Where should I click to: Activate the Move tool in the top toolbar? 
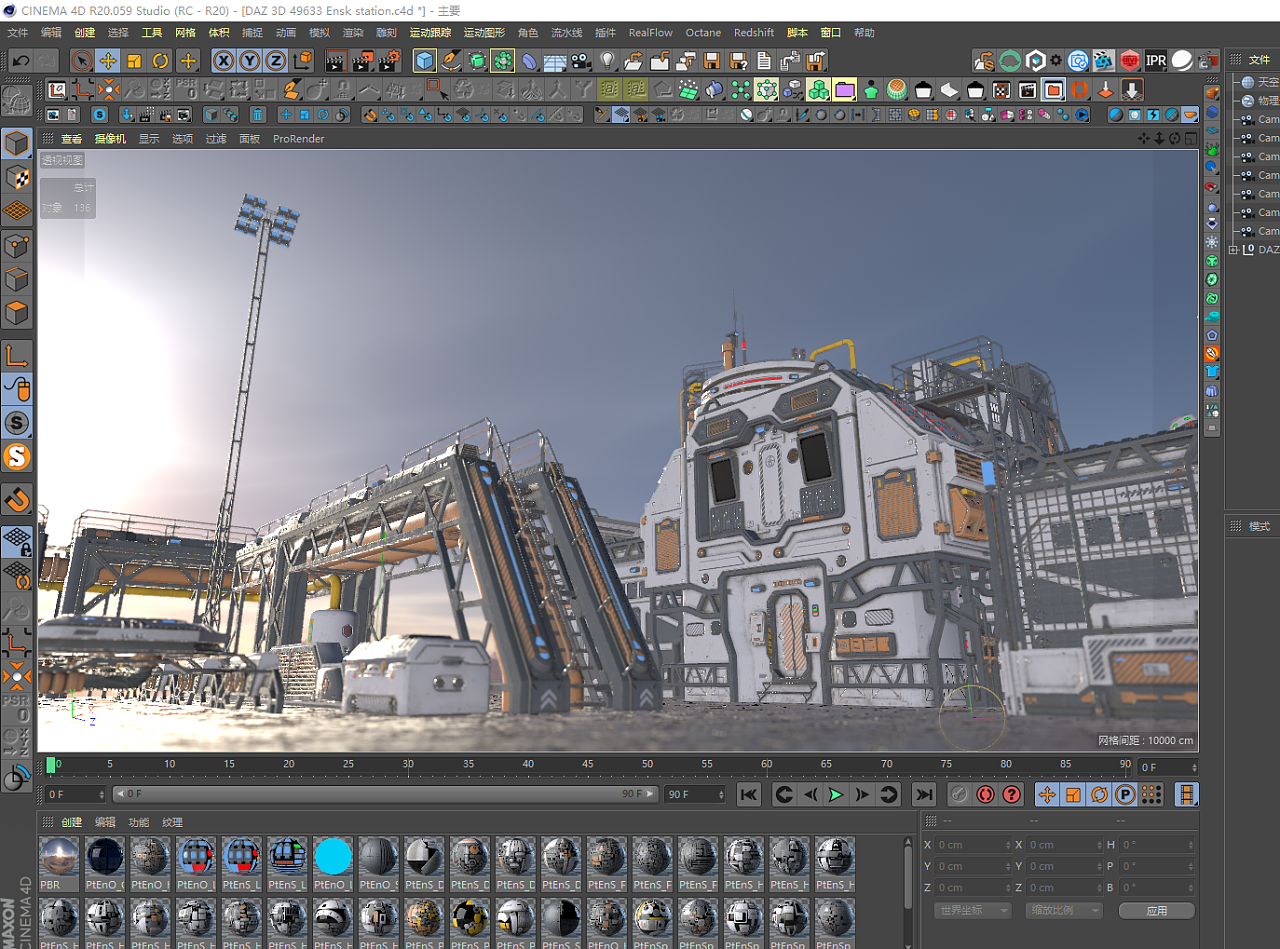click(108, 61)
